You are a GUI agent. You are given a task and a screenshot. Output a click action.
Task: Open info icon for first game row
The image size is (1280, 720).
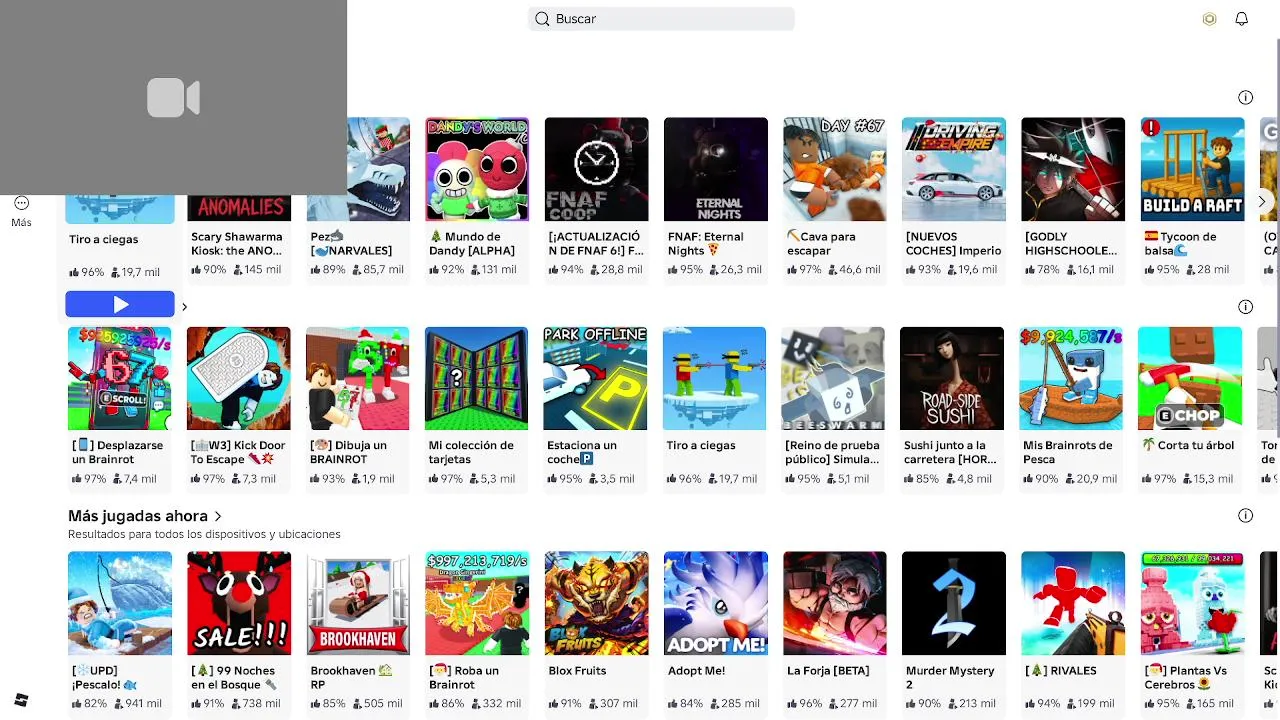click(1245, 97)
